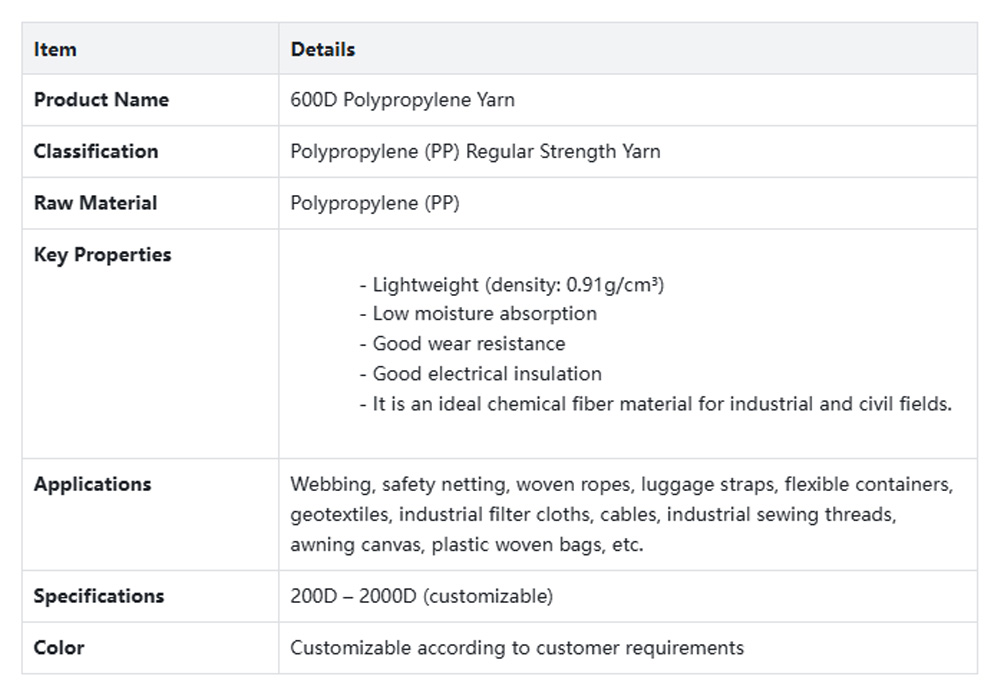Click the 'Lightweight (density: 0.91g/cm³)' line

click(511, 285)
